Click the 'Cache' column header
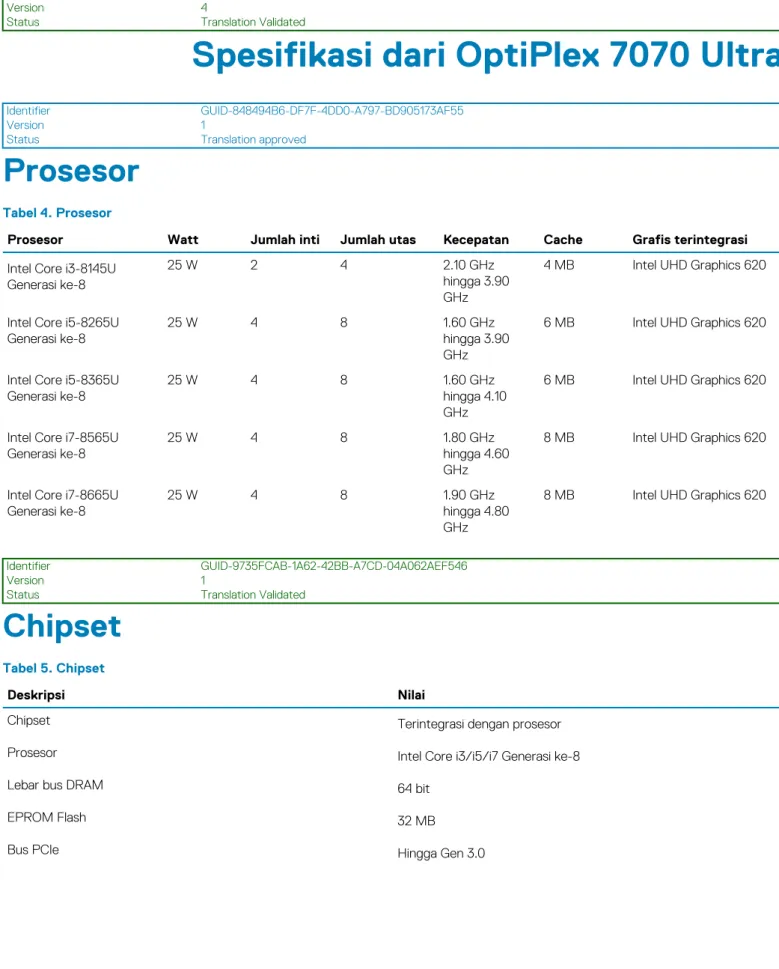779x969 pixels. click(563, 240)
